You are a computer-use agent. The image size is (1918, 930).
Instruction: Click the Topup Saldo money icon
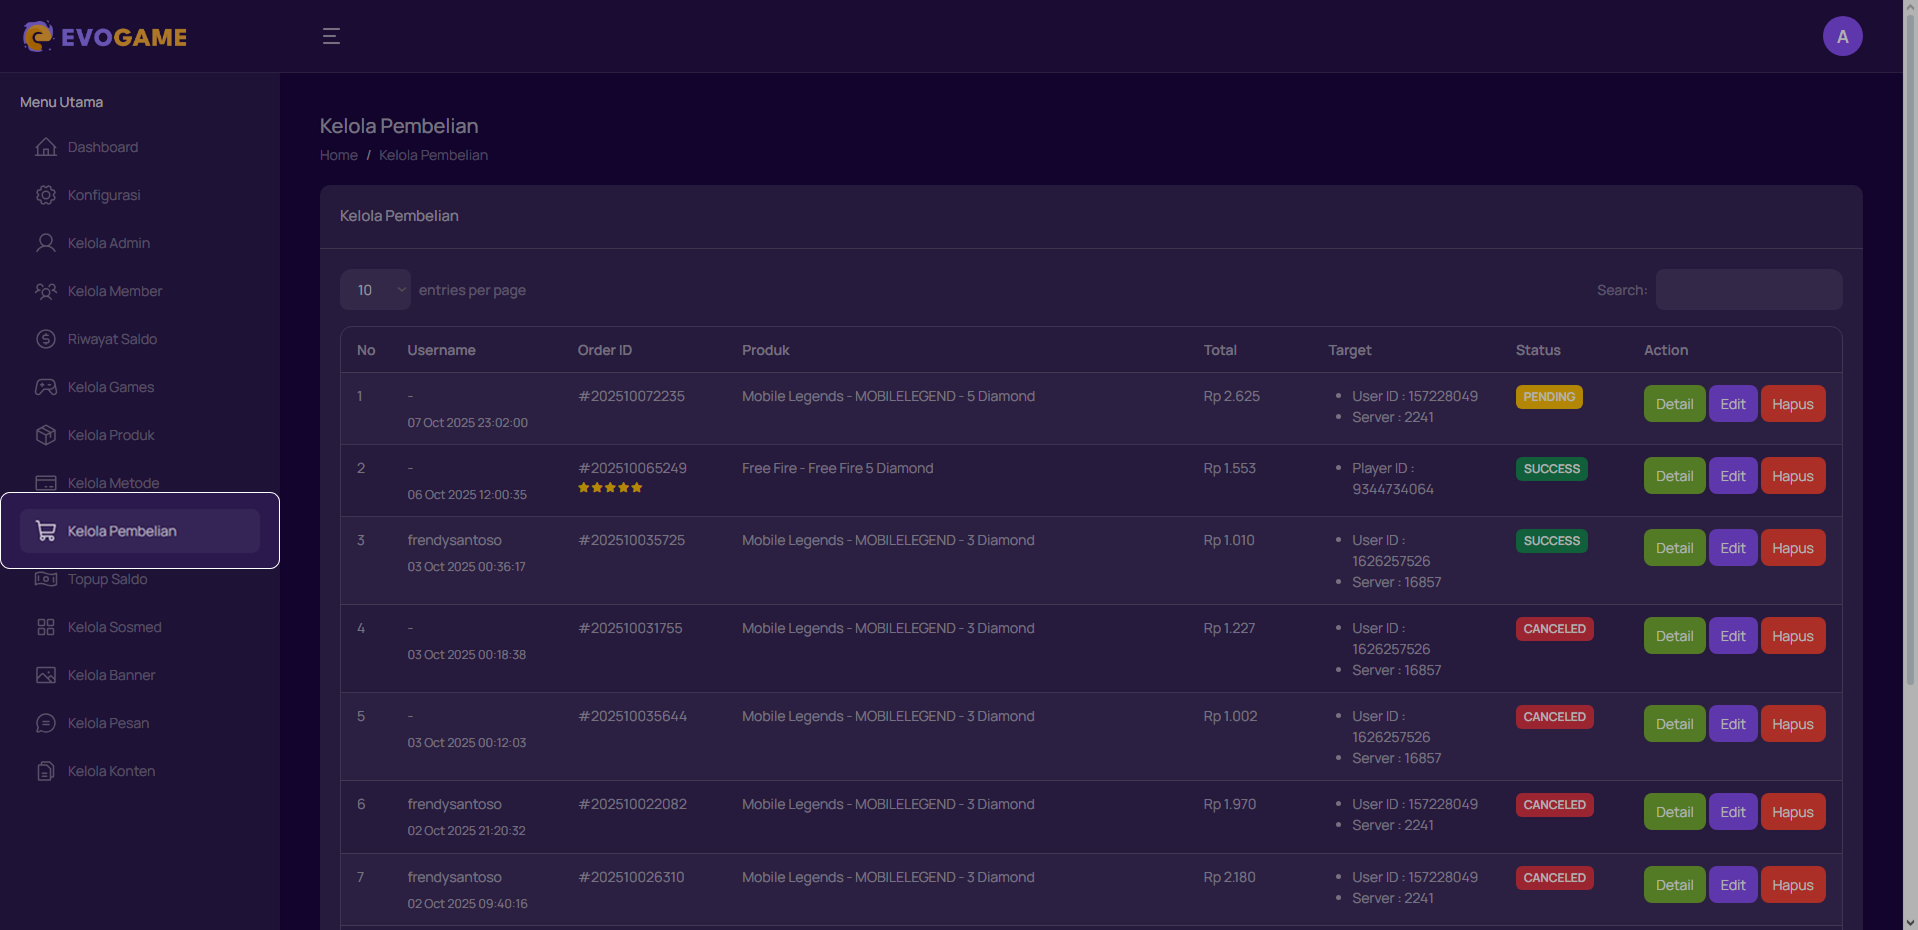tap(46, 579)
